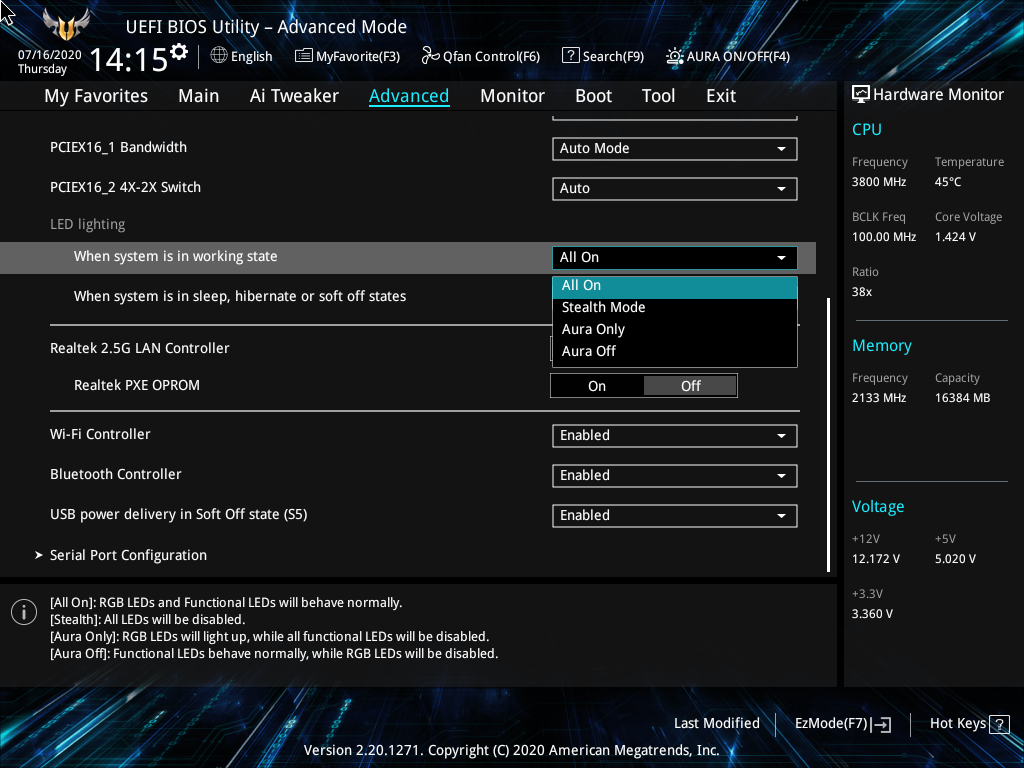Select Stealth Mode option
The image size is (1024, 768).
675,308
